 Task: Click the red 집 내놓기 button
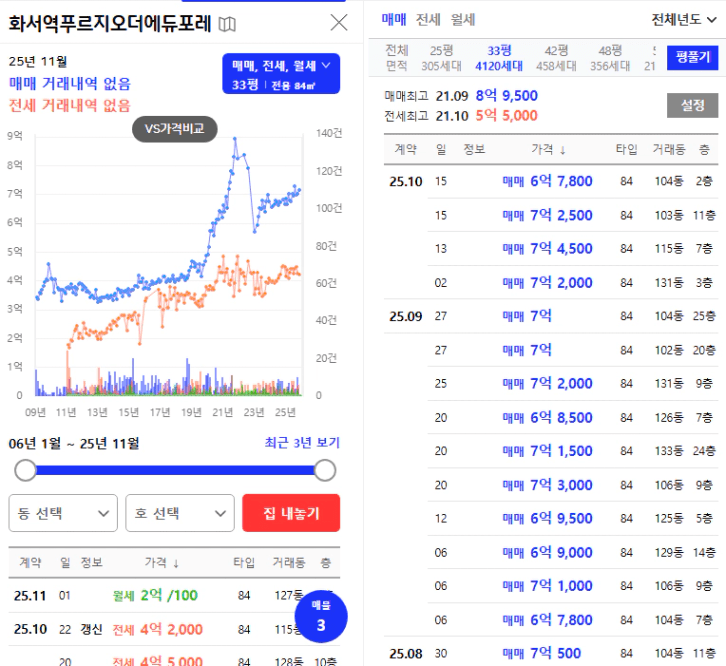(x=291, y=513)
